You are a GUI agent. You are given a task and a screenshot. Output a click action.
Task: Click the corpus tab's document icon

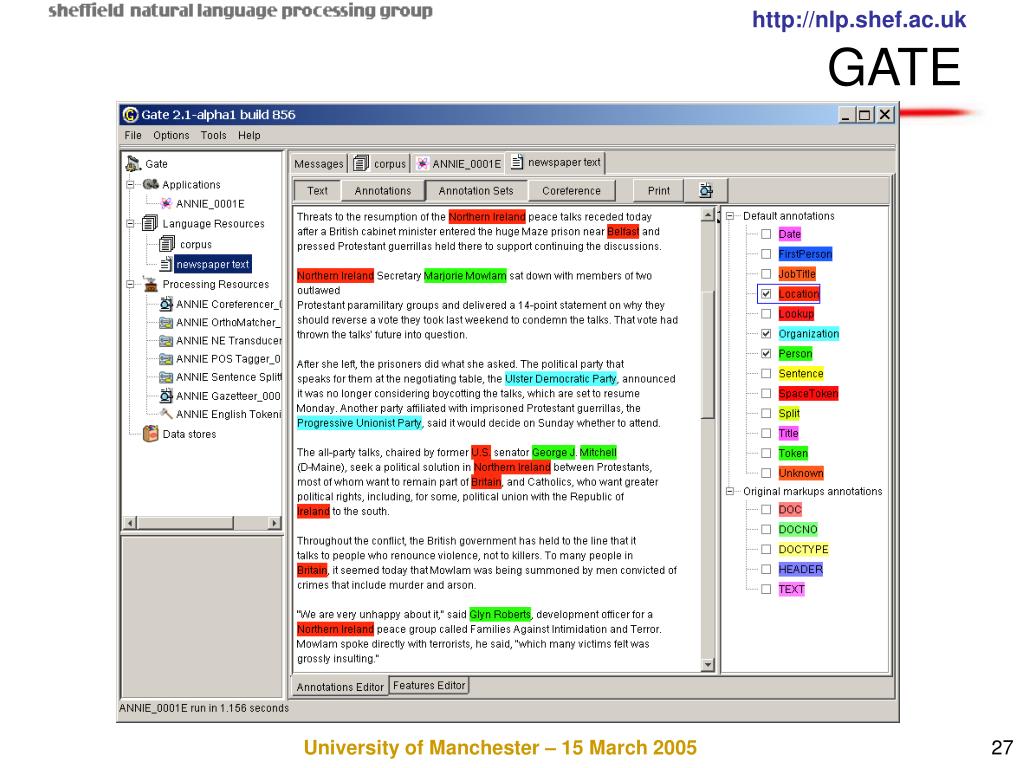(x=360, y=163)
